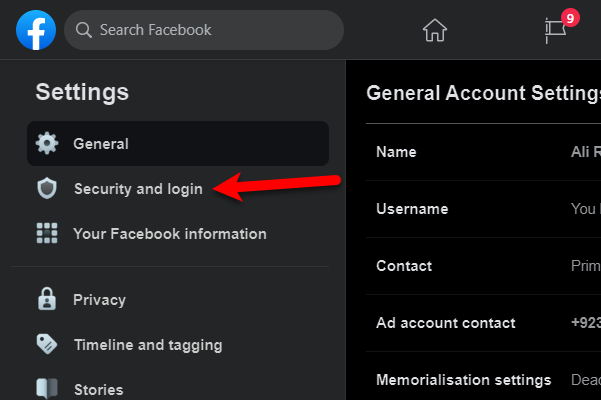Open Timeline and tagging settings
The height and width of the screenshot is (400, 601).
[148, 345]
